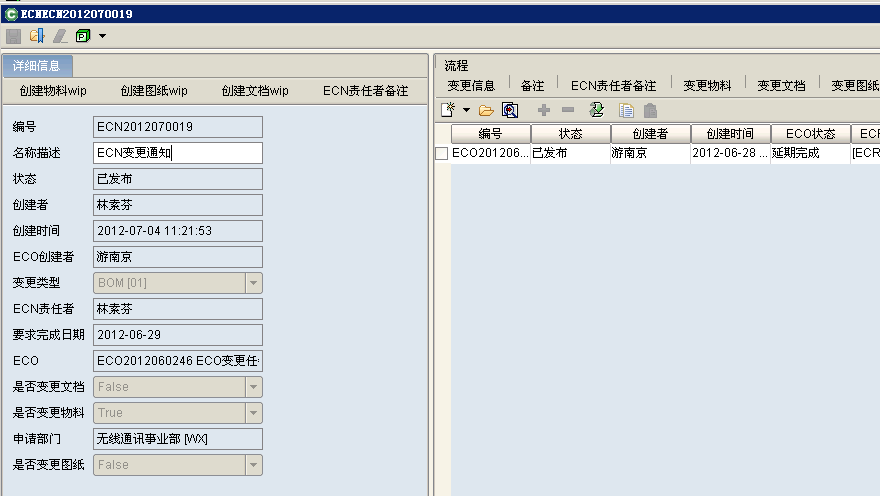
Task: Click 创建物料wip button
Action: (x=53, y=91)
